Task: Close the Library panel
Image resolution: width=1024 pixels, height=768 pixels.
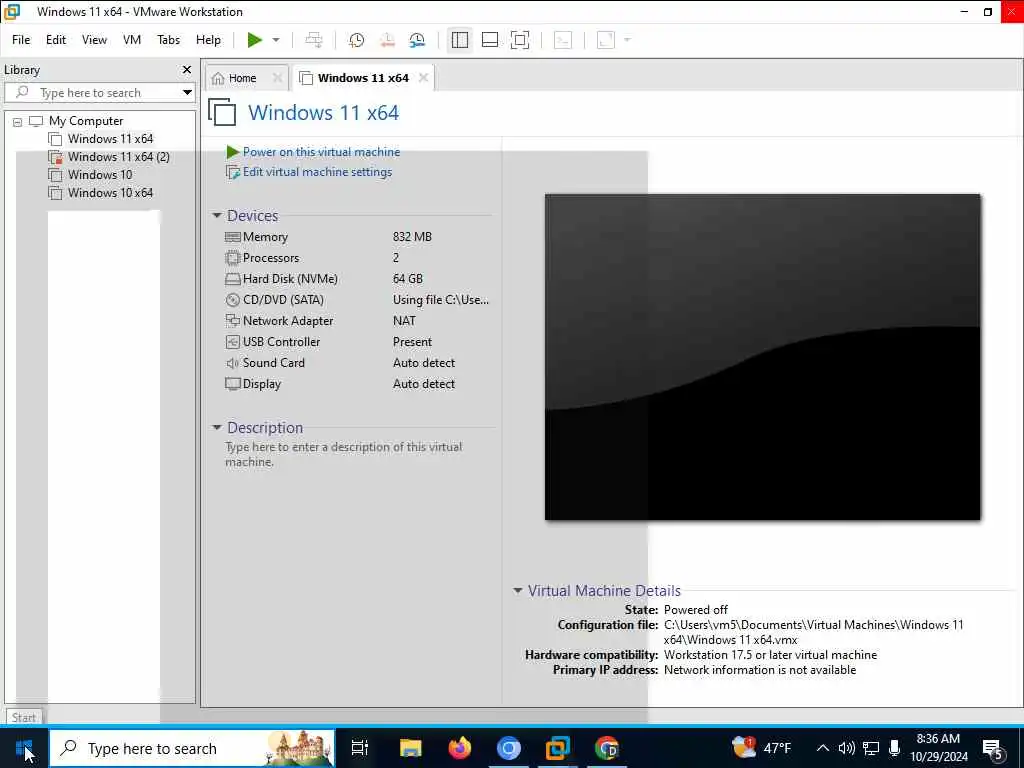Action: [x=187, y=69]
